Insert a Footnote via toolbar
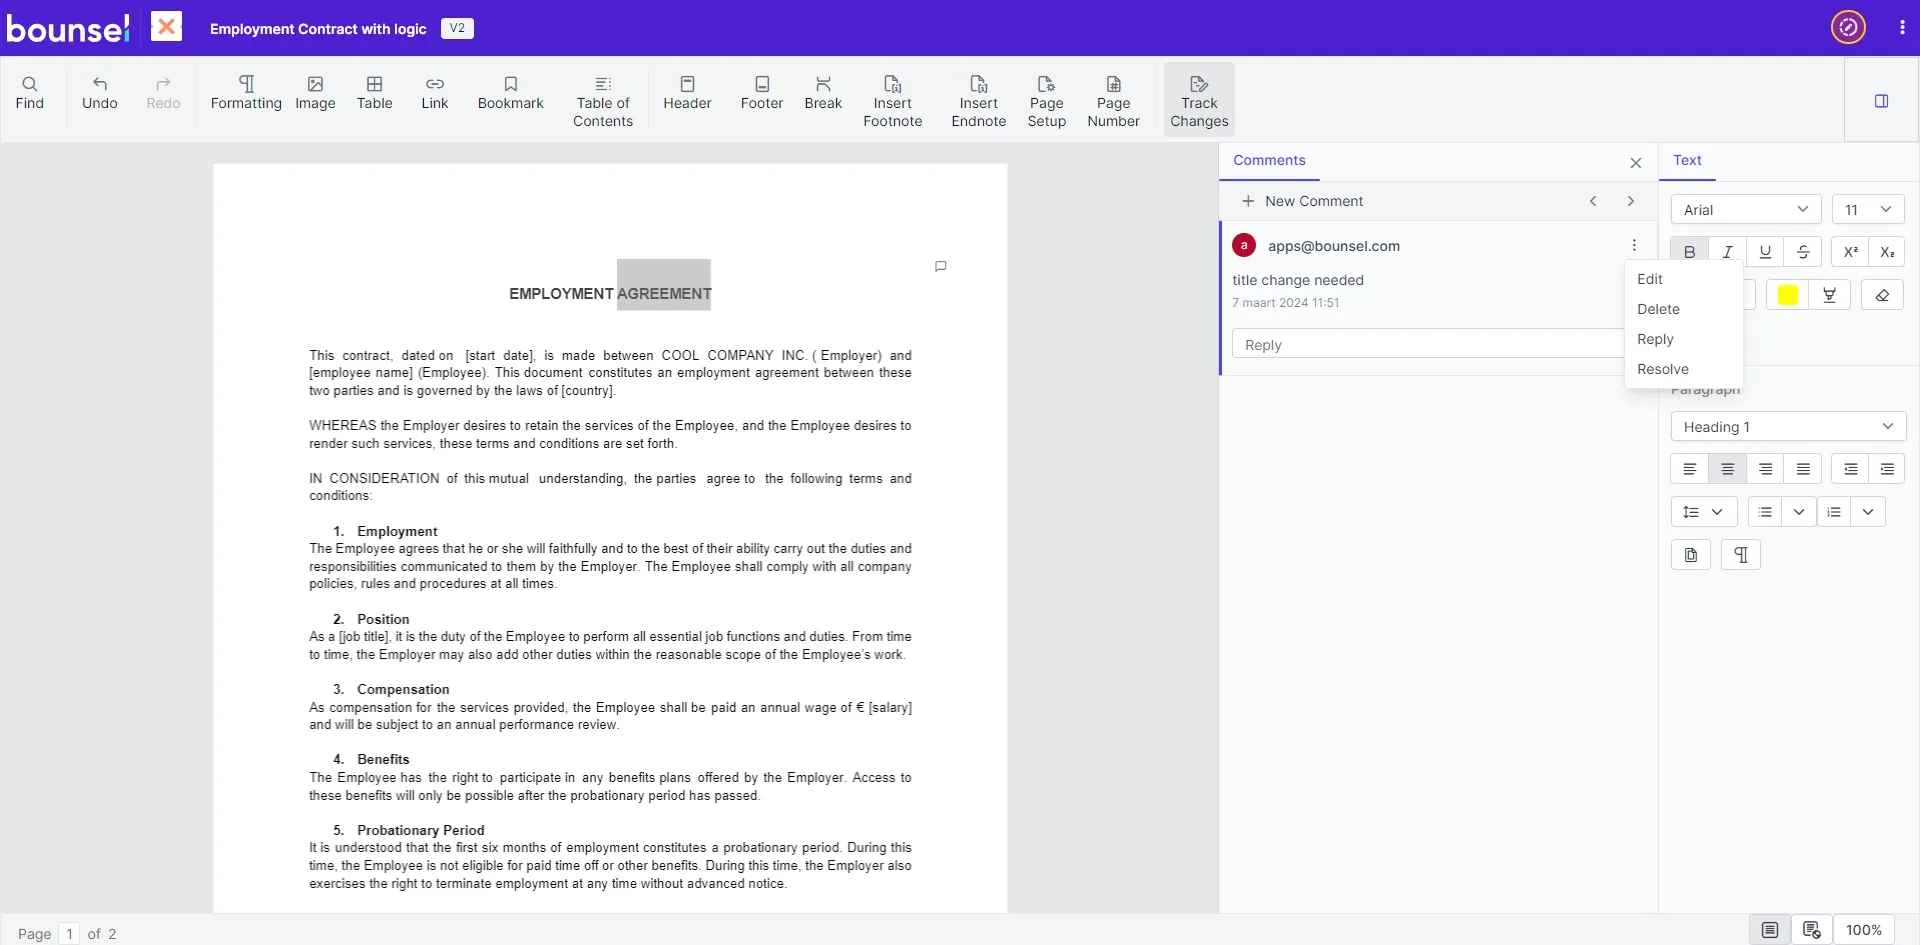1920x945 pixels. pyautogui.click(x=892, y=101)
